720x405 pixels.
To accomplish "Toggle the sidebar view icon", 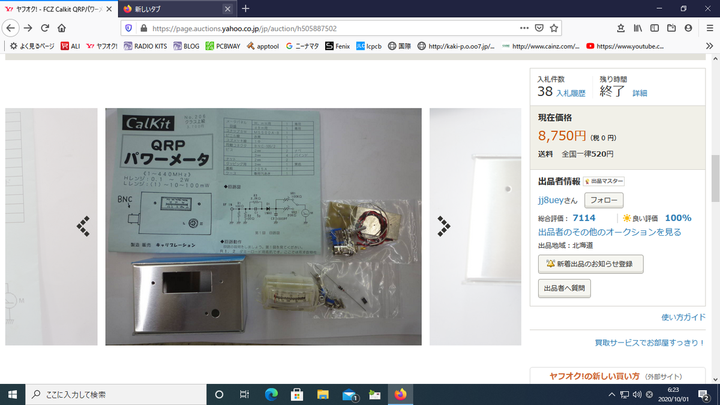I will click(x=654, y=28).
